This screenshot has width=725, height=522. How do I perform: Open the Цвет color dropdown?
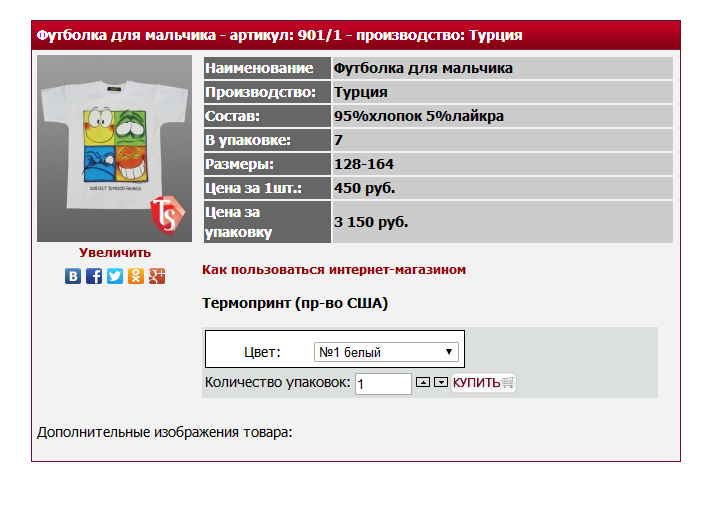386,352
